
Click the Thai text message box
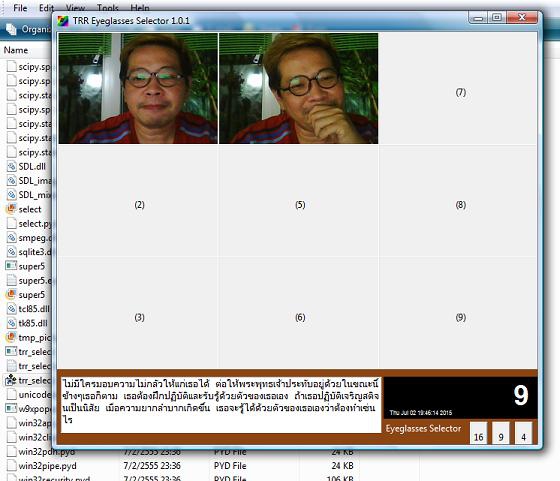click(x=221, y=405)
